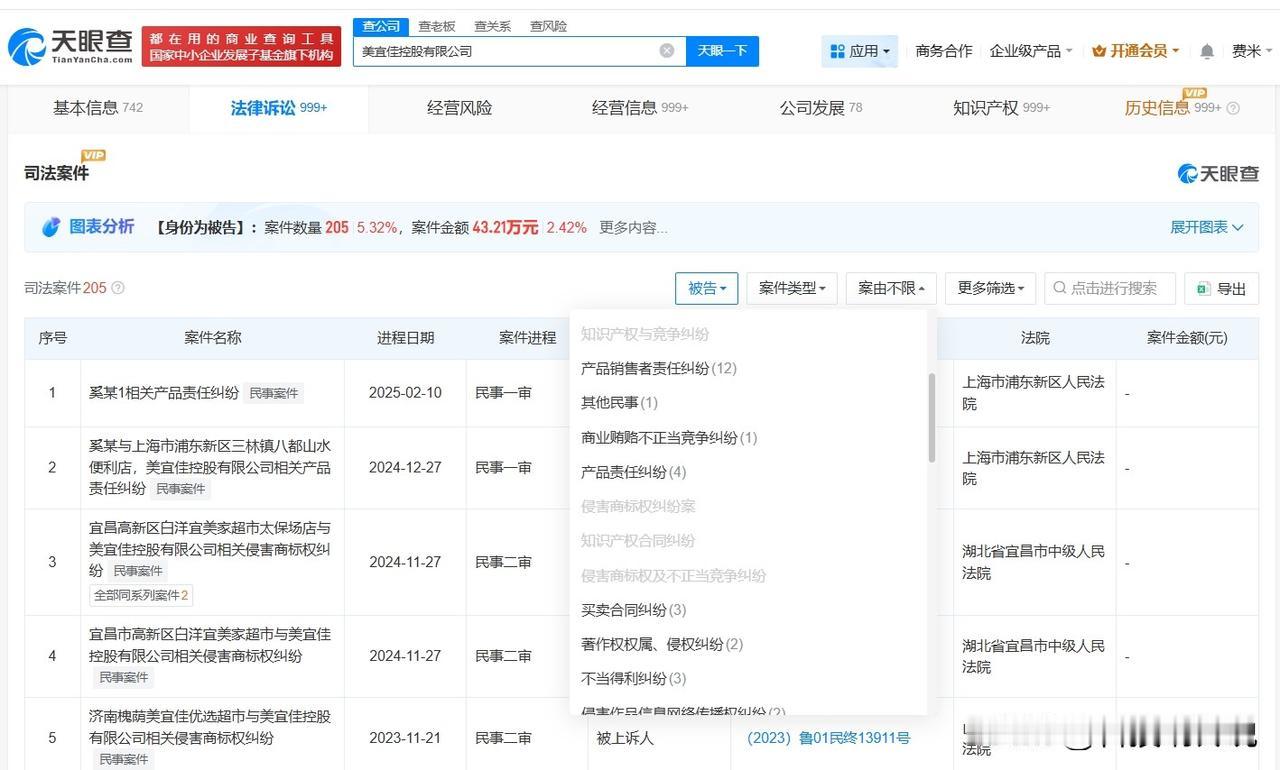Screen dimensions: 1280x770
Task: Click date cell 2024-12-27
Action: coord(405,467)
